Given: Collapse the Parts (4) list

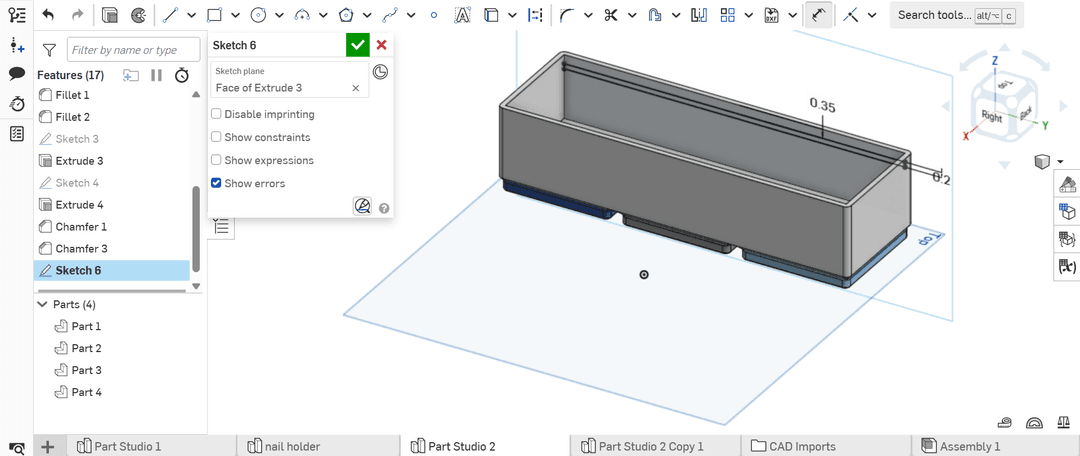Looking at the screenshot, I should 43,304.
